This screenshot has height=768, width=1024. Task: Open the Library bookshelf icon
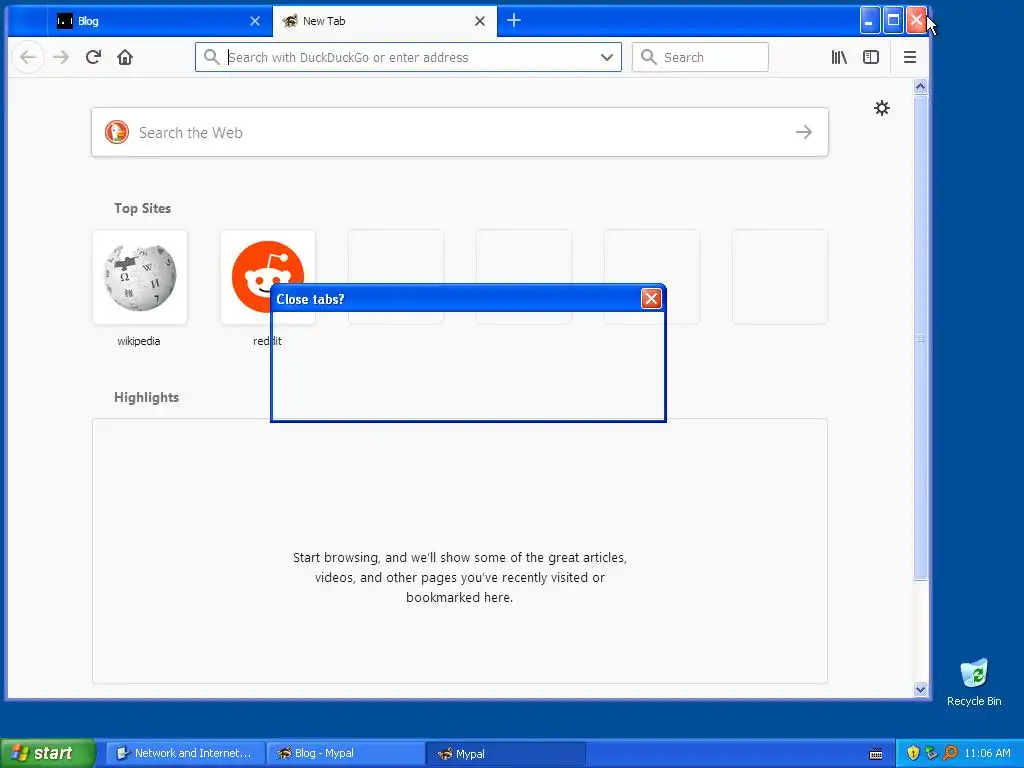(x=839, y=57)
